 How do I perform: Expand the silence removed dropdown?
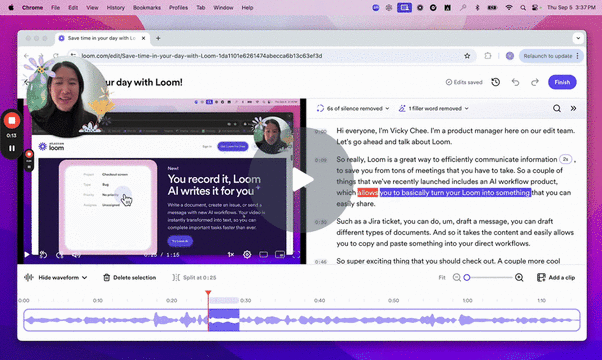[x=353, y=109]
